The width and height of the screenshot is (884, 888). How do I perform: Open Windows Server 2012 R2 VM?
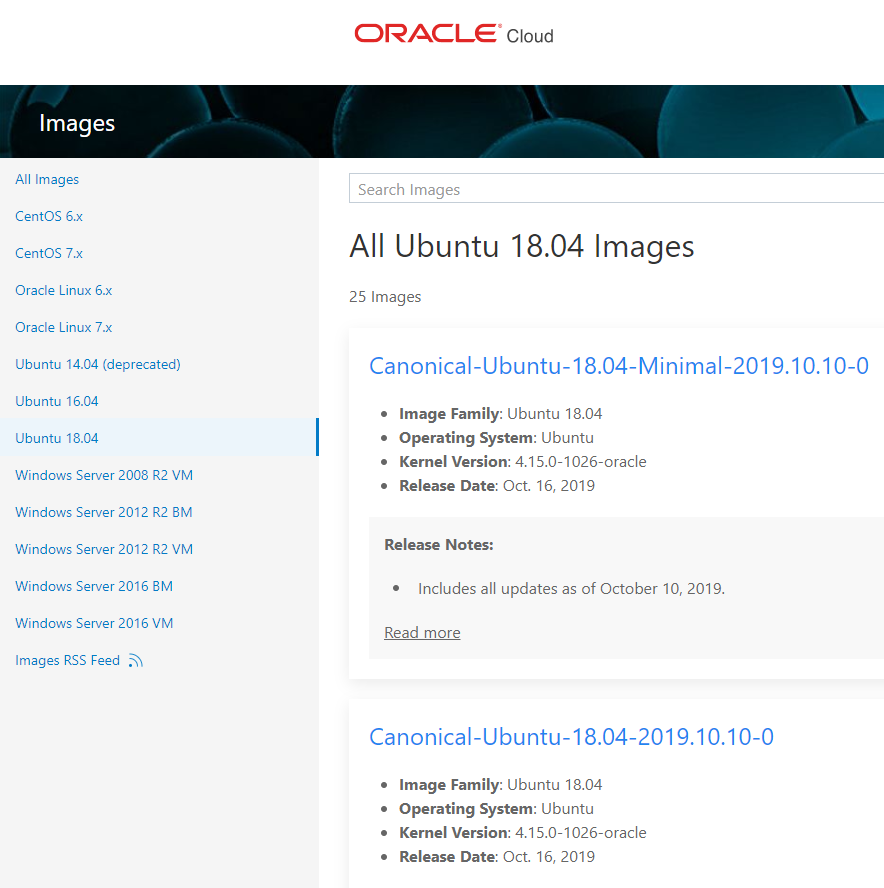(104, 549)
